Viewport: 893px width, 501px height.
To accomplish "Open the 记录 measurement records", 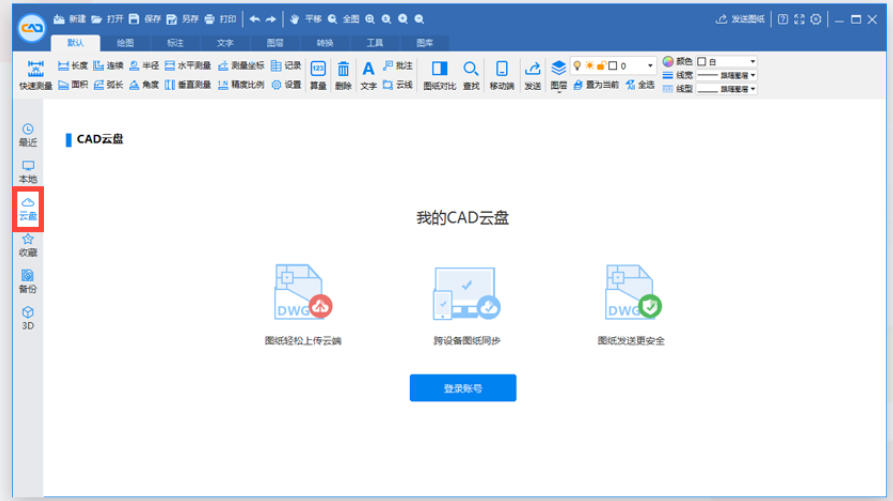I will [286, 66].
